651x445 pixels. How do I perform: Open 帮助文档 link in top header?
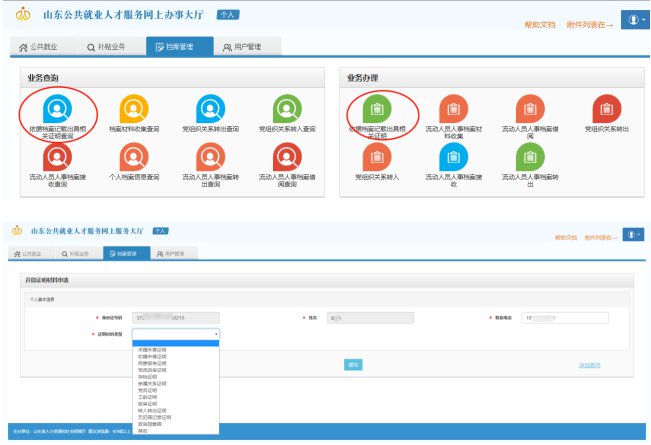(542, 24)
